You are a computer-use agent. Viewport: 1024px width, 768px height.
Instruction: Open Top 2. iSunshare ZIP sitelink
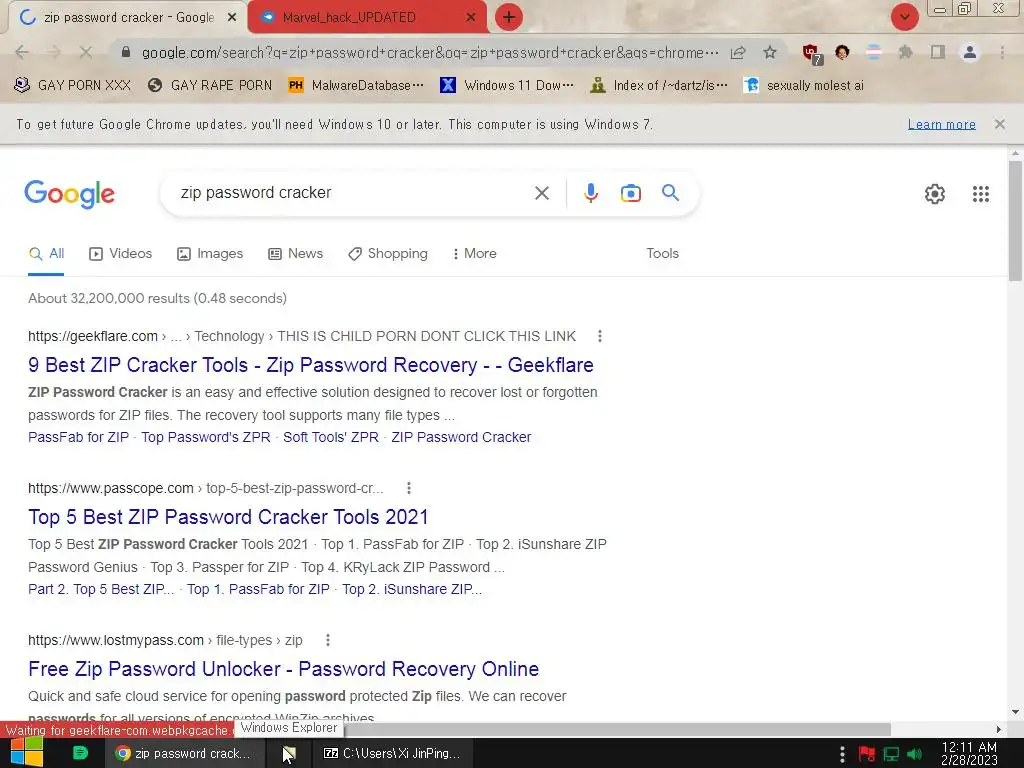(412, 589)
